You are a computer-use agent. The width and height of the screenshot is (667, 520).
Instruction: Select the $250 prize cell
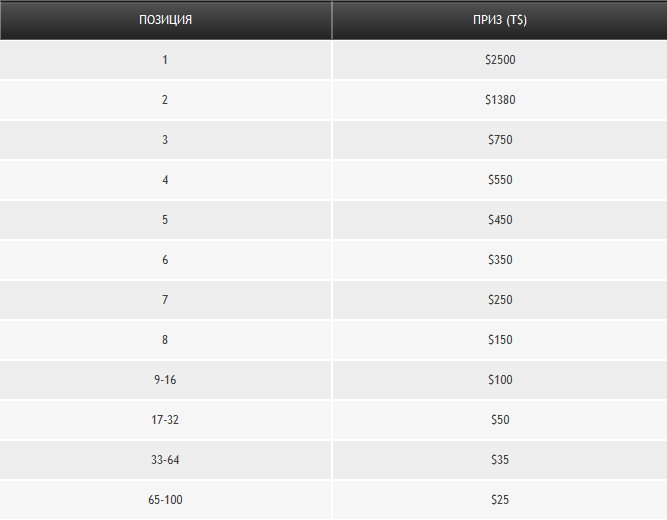[500, 300]
